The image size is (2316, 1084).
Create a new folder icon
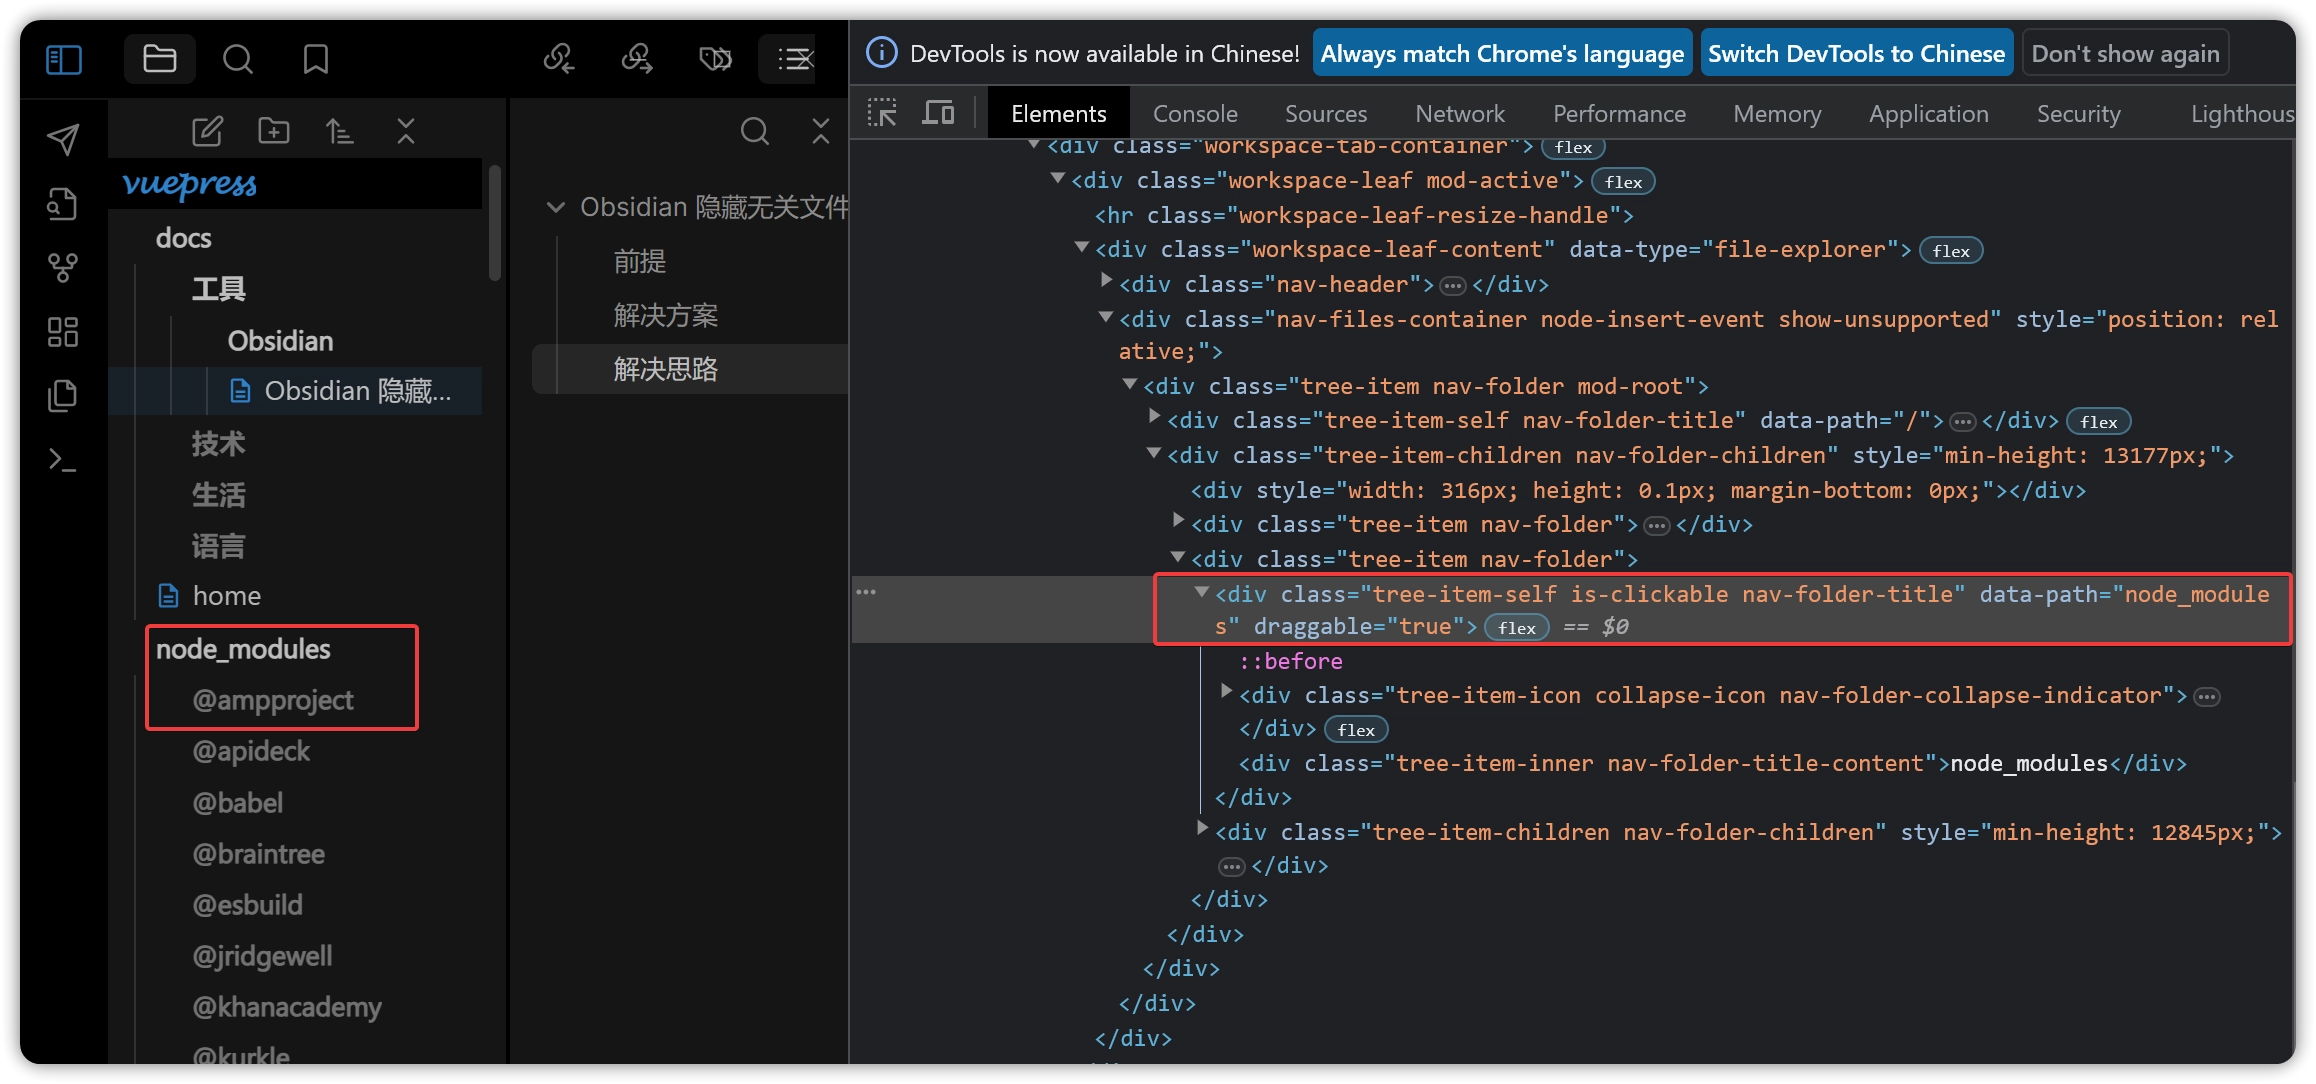tap(273, 131)
